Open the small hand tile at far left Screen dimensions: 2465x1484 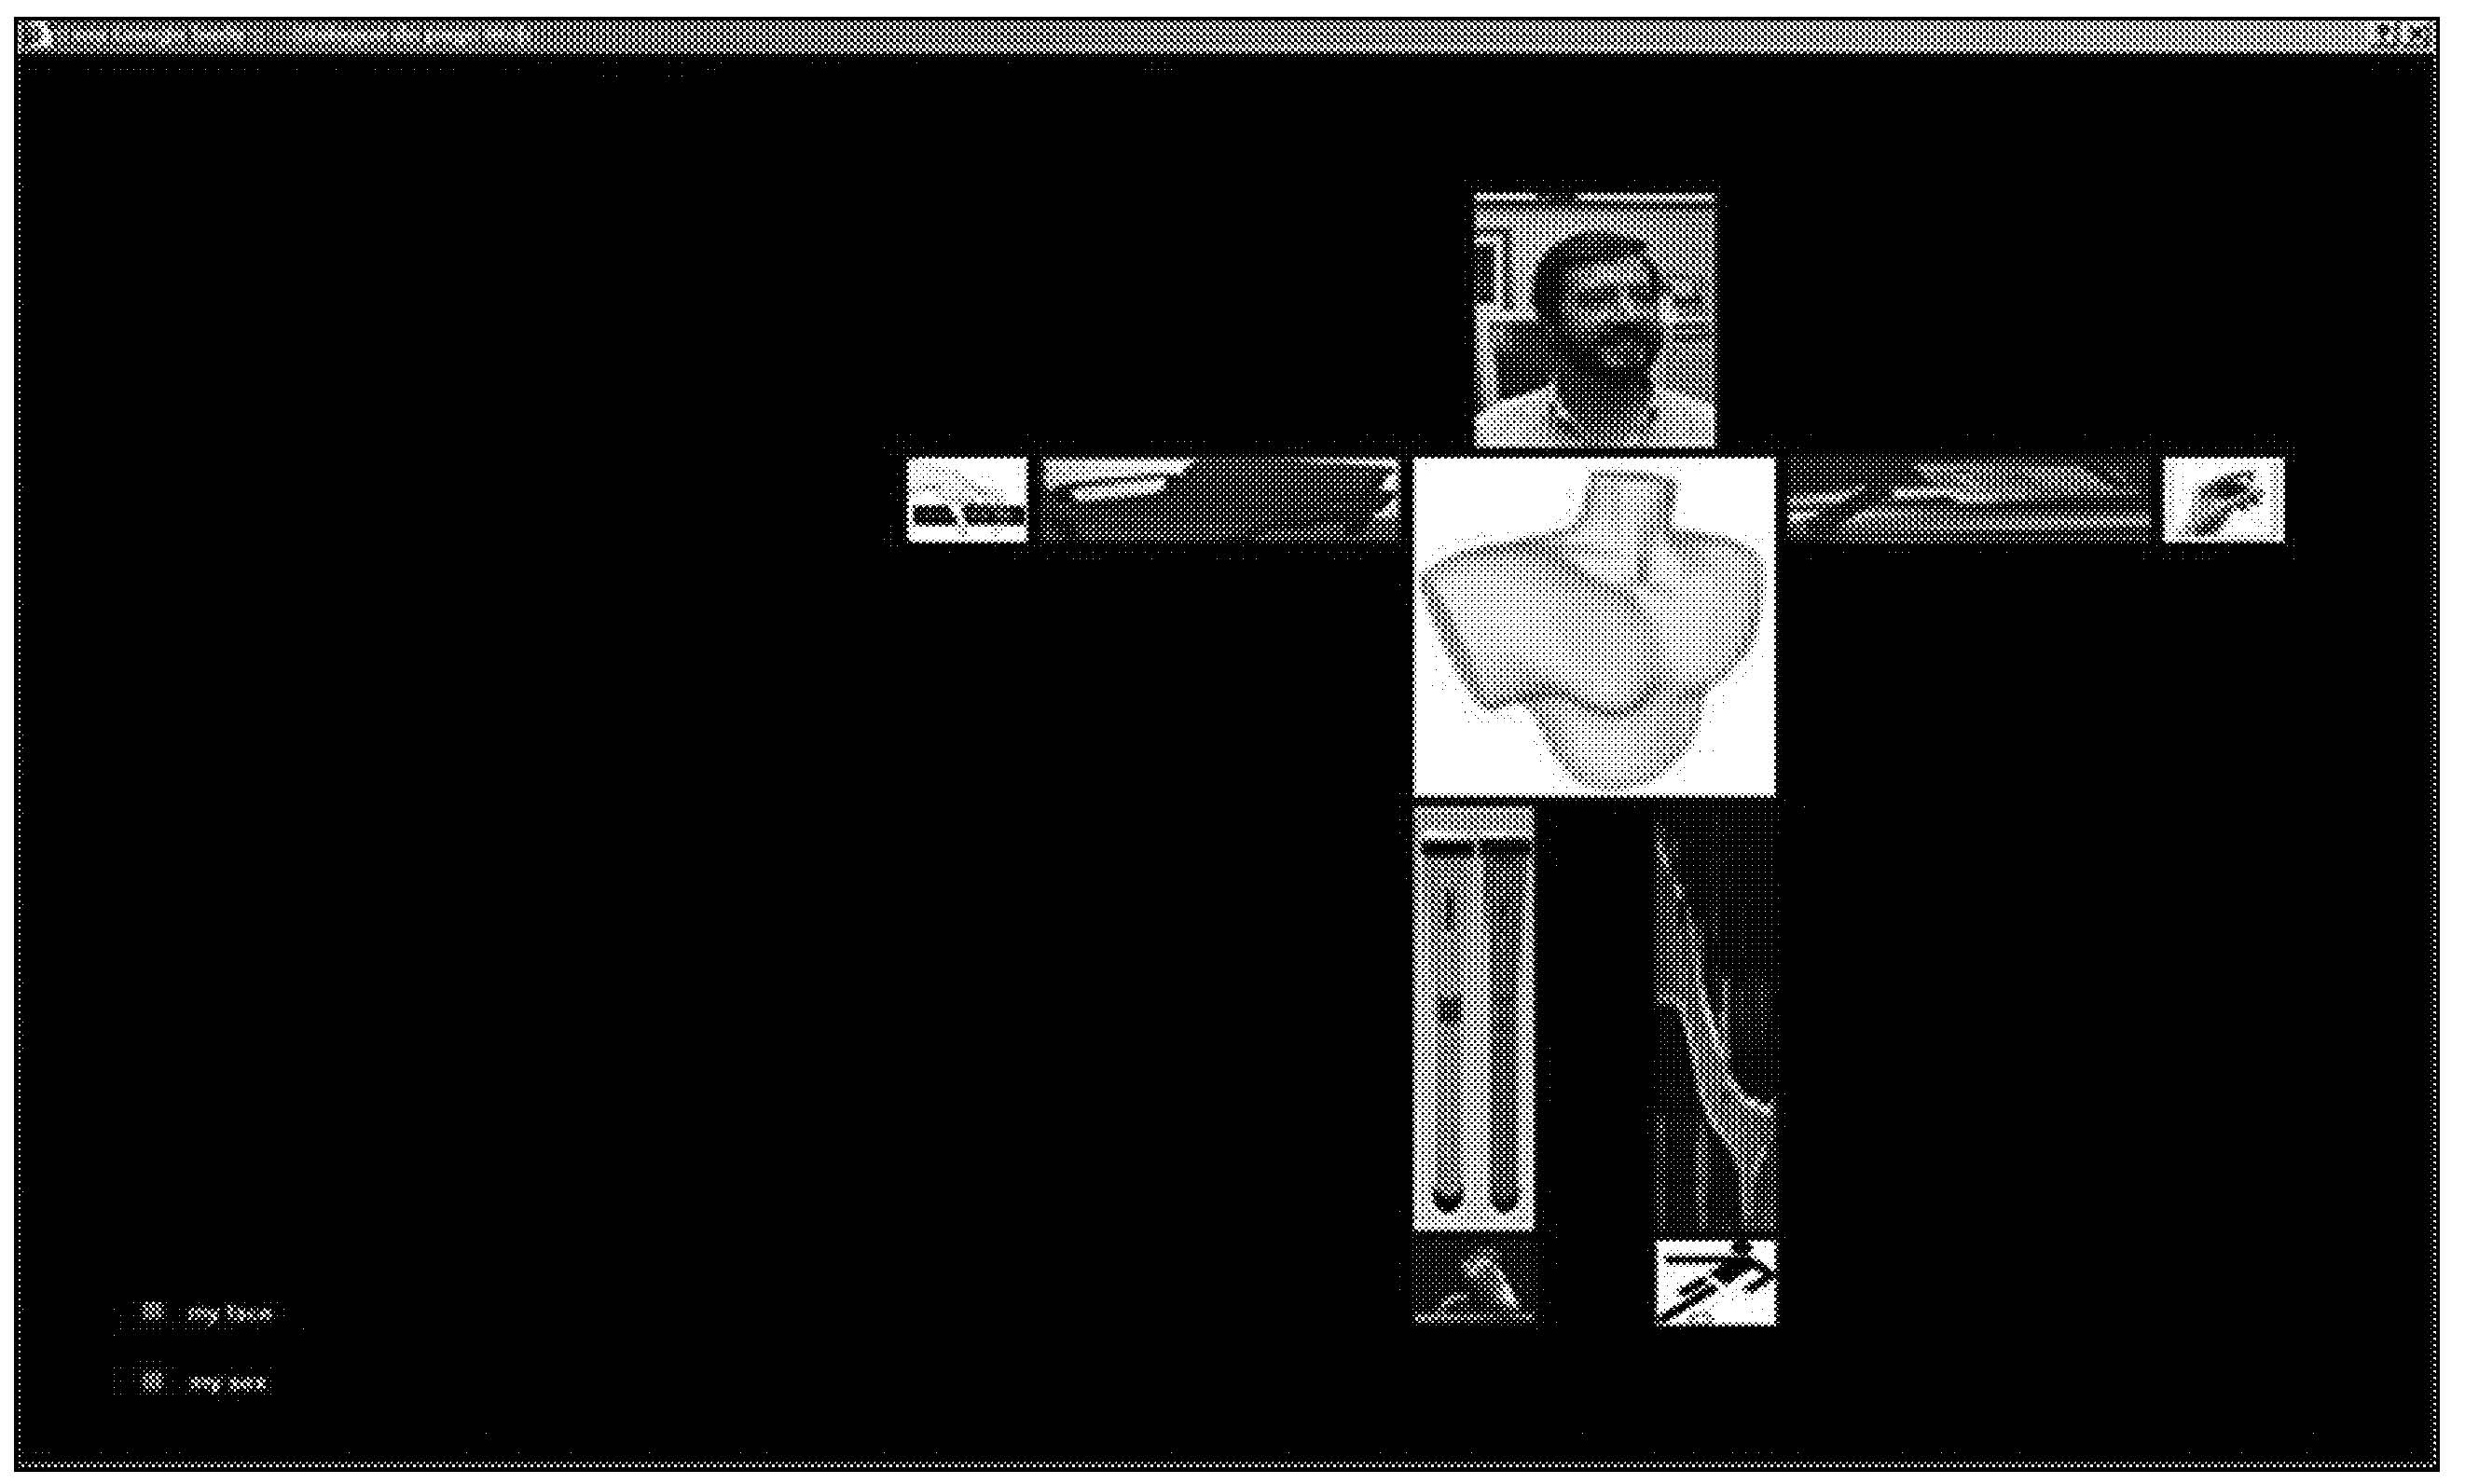966,499
